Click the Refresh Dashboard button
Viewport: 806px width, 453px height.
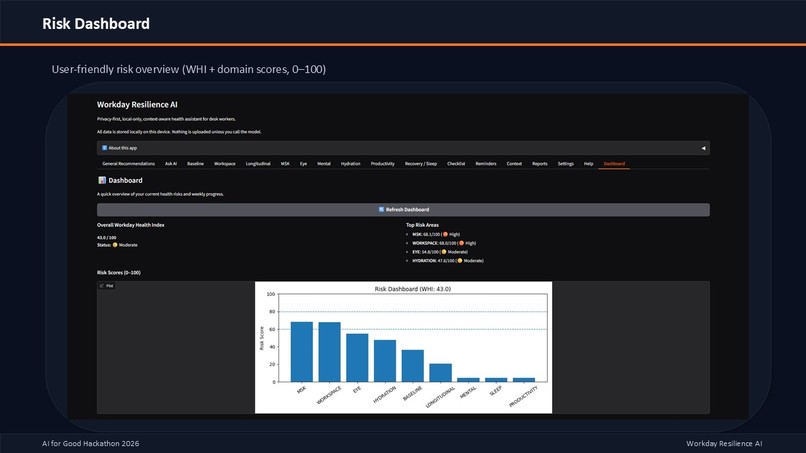pyautogui.click(x=403, y=210)
